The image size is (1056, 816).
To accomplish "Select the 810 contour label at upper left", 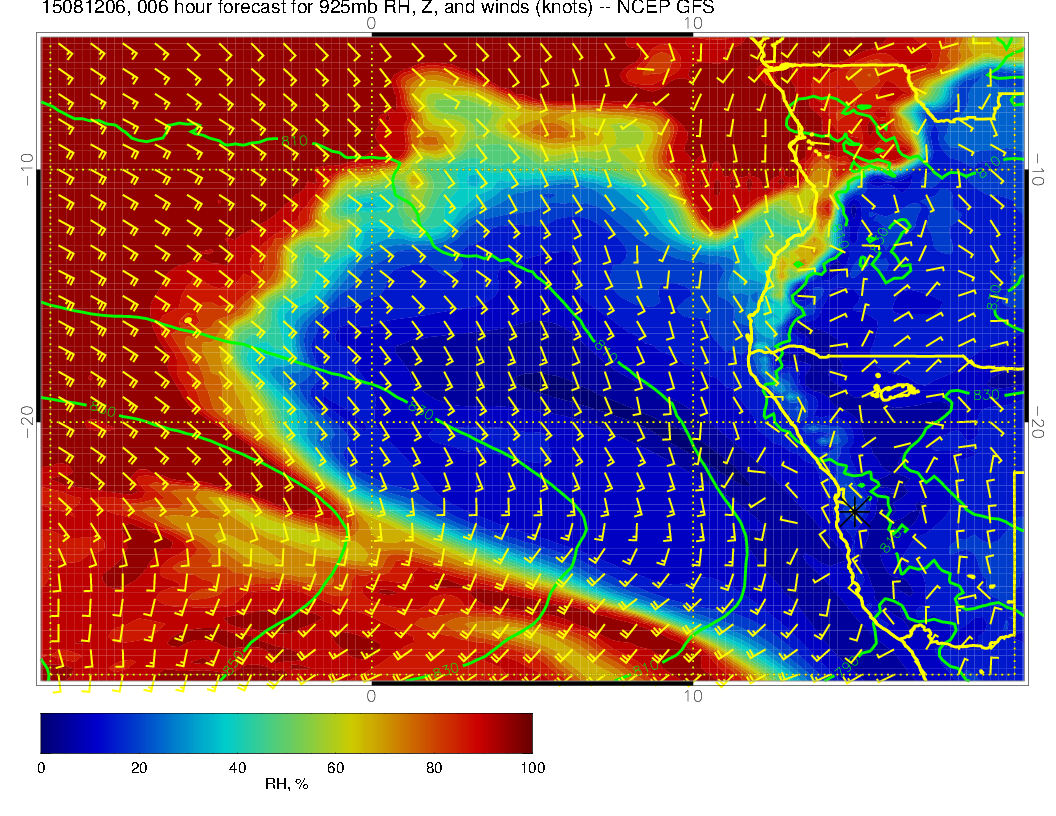I will point(294,141).
